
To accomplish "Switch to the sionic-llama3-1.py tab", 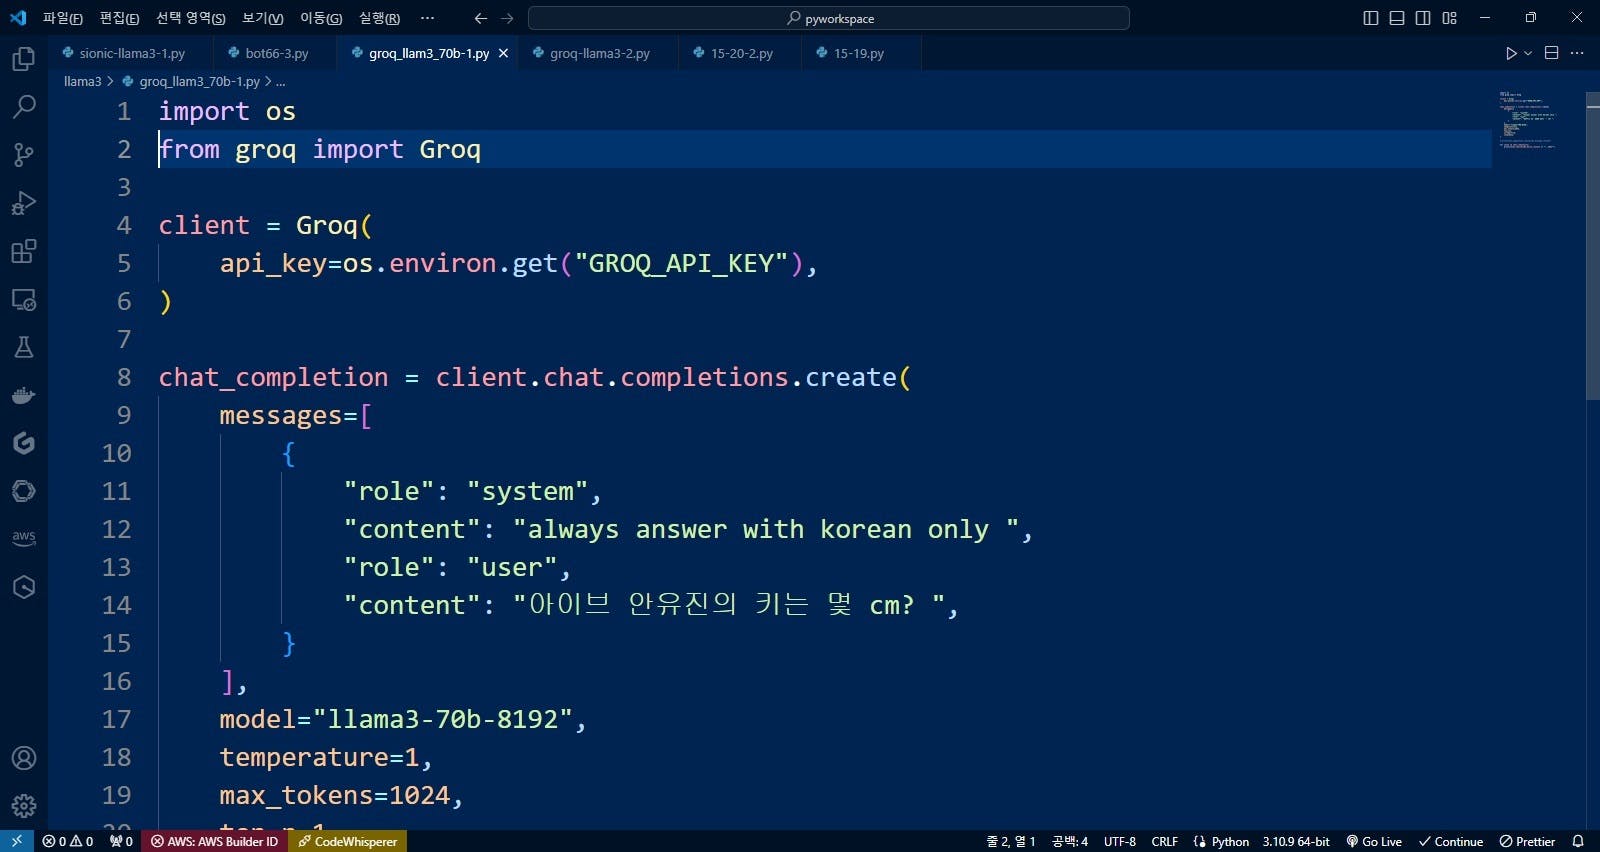I will pyautogui.click(x=131, y=53).
